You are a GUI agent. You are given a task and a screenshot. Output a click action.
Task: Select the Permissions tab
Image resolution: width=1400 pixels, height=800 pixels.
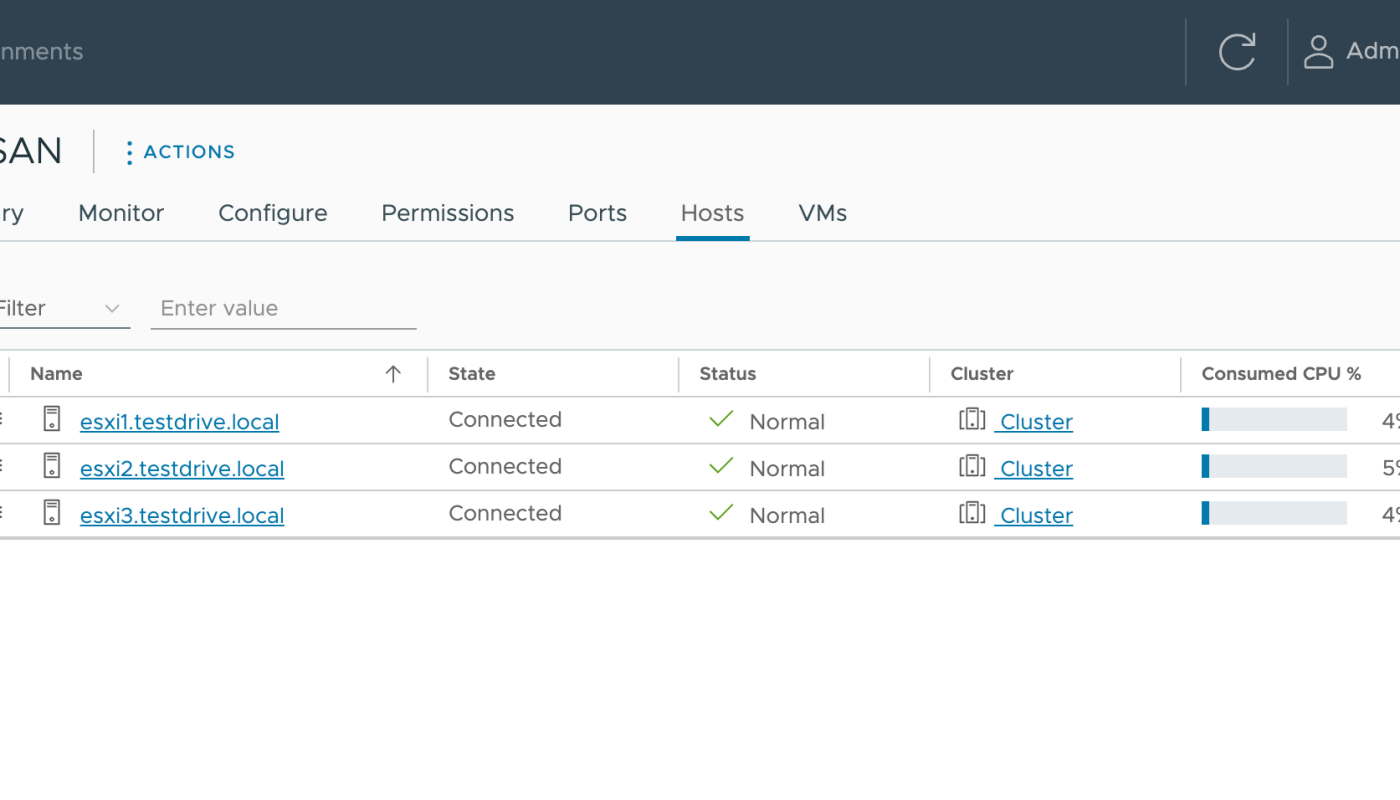click(447, 213)
